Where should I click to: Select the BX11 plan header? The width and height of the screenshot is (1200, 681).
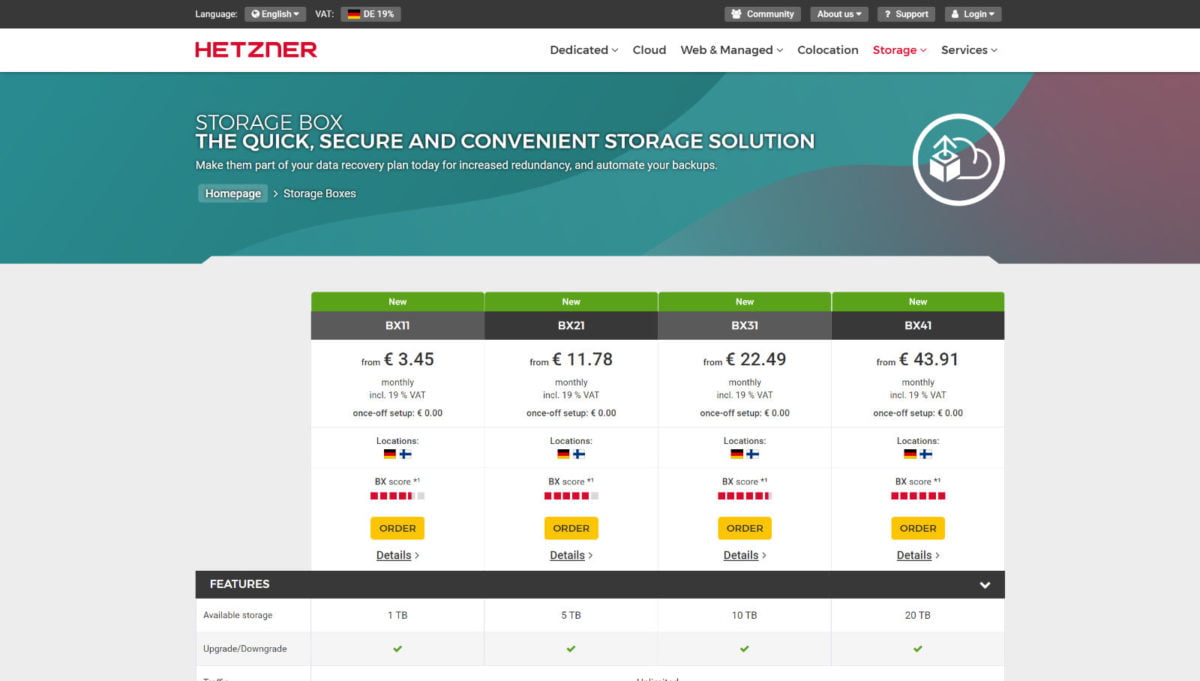(x=398, y=325)
